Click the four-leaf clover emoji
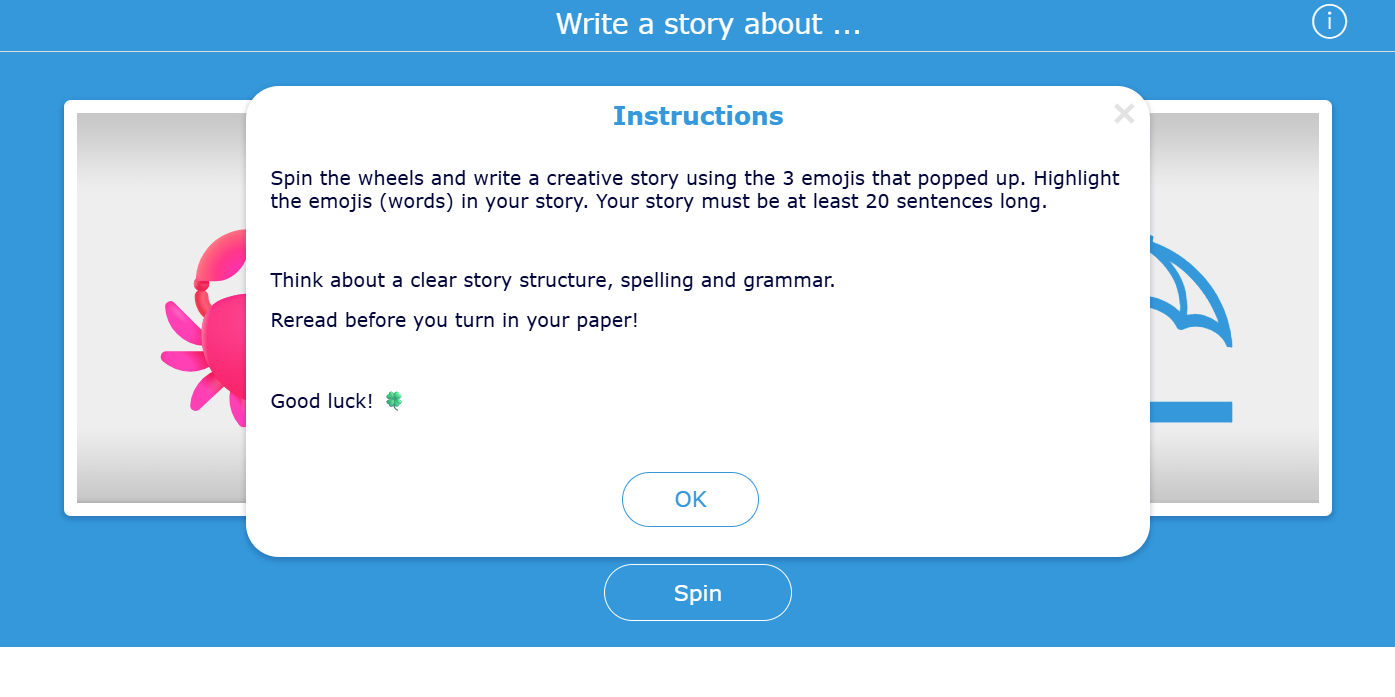Image resolution: width=1395 pixels, height=697 pixels. [394, 401]
